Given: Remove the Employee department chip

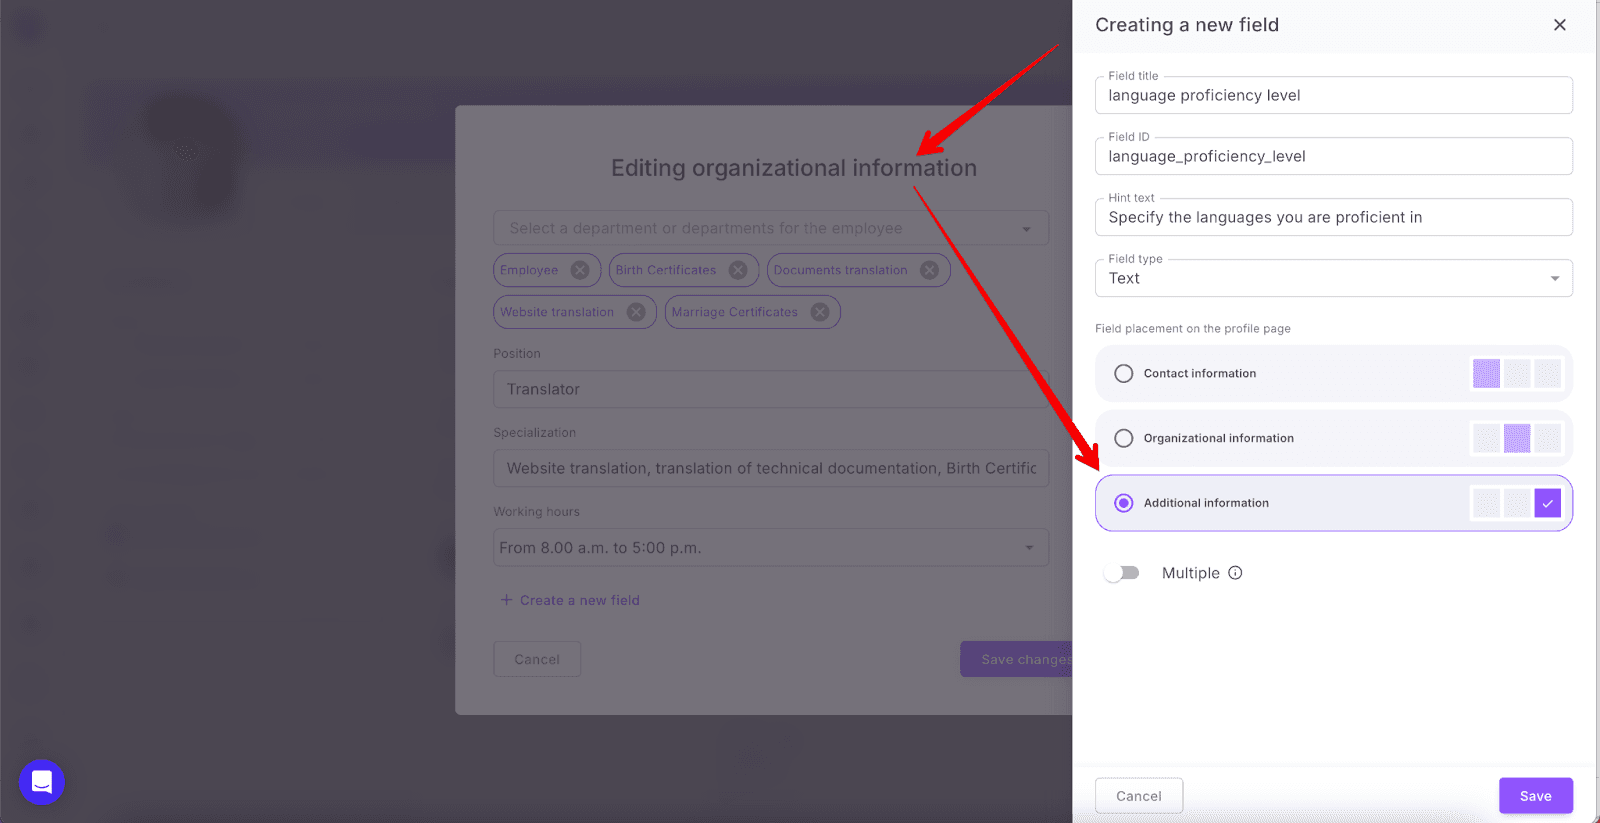Looking at the screenshot, I should tap(580, 270).
